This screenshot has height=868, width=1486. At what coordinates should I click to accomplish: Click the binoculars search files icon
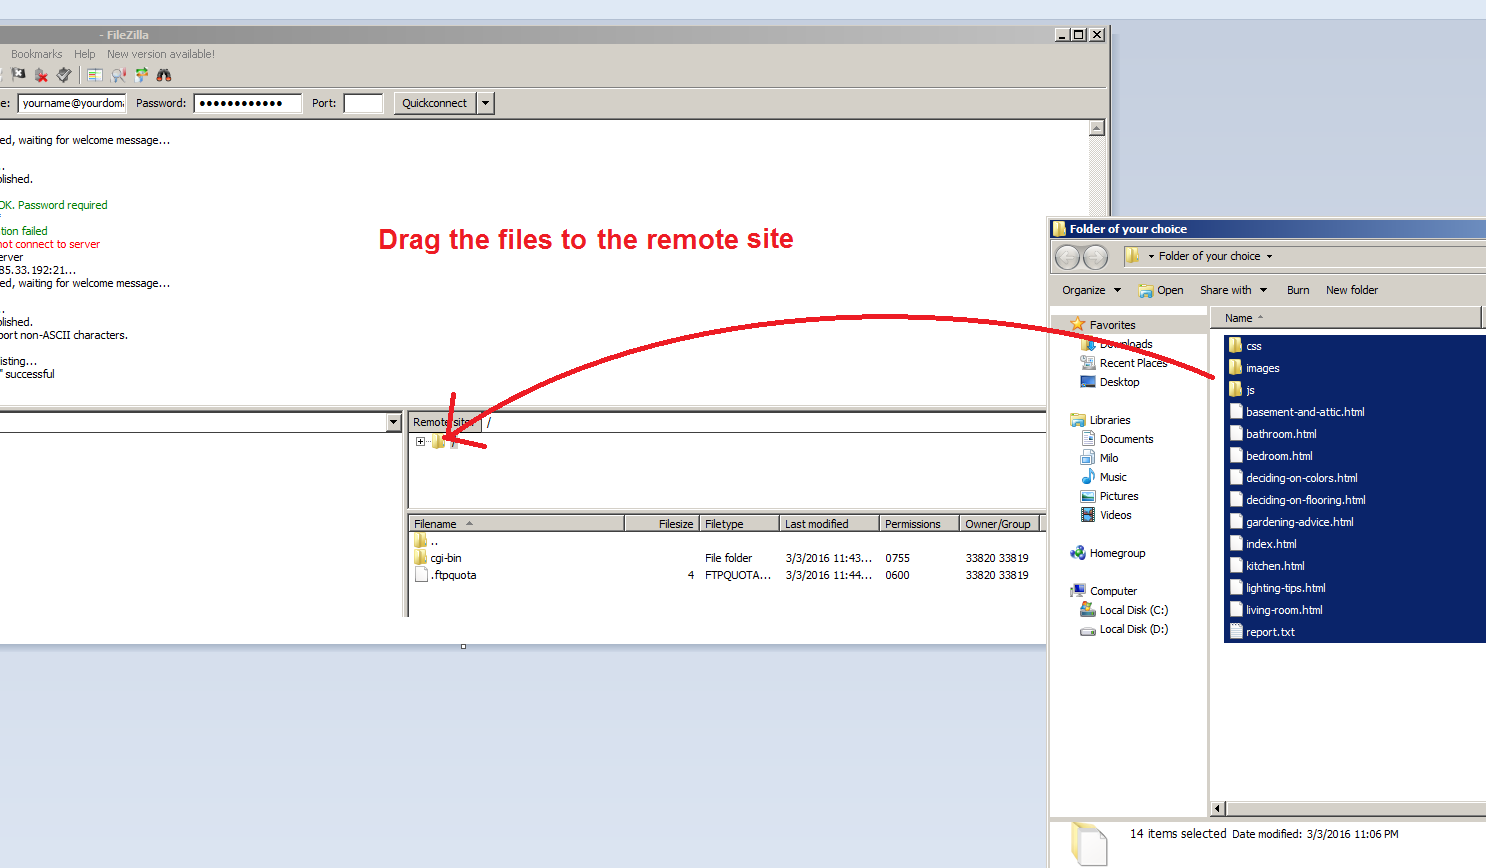click(164, 75)
